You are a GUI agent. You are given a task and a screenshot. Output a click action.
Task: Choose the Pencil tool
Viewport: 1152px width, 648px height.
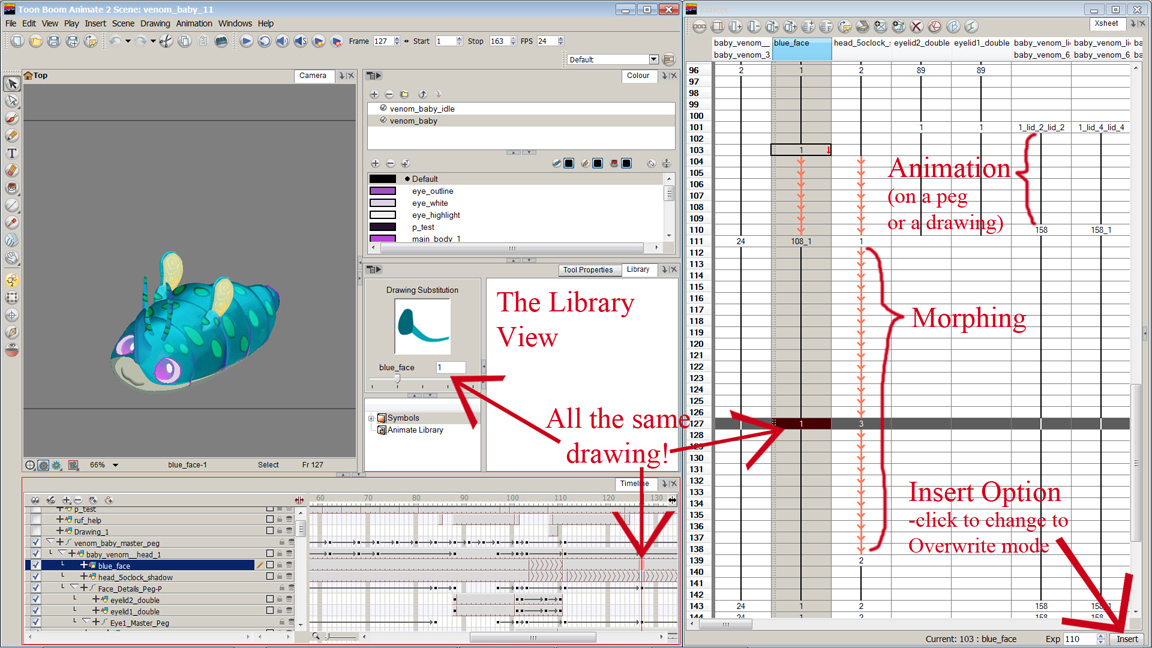[12, 136]
